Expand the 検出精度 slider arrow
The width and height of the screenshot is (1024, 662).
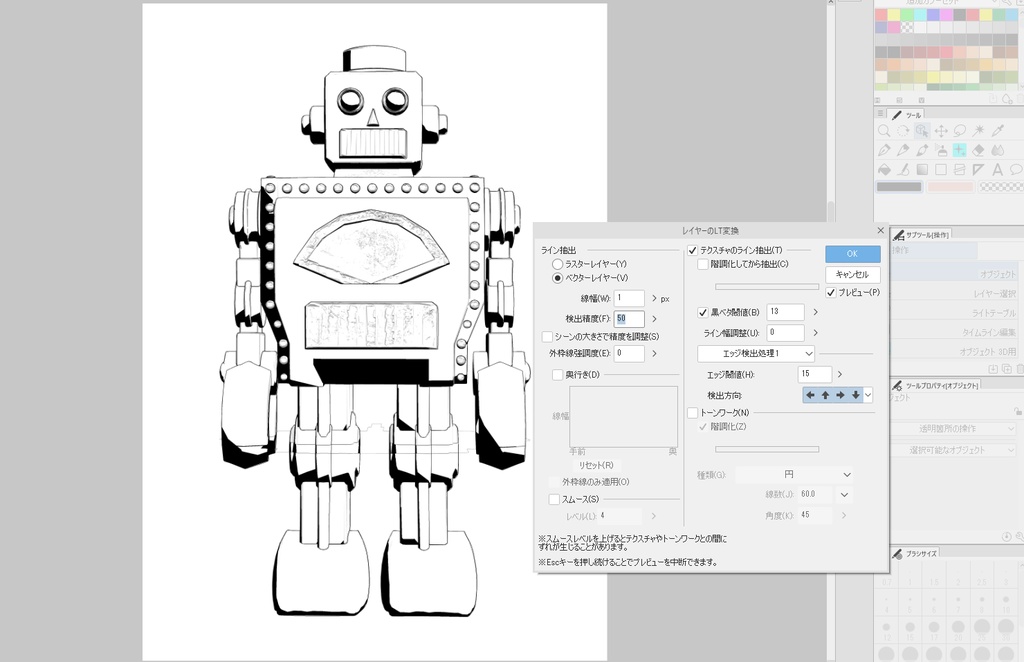point(655,318)
